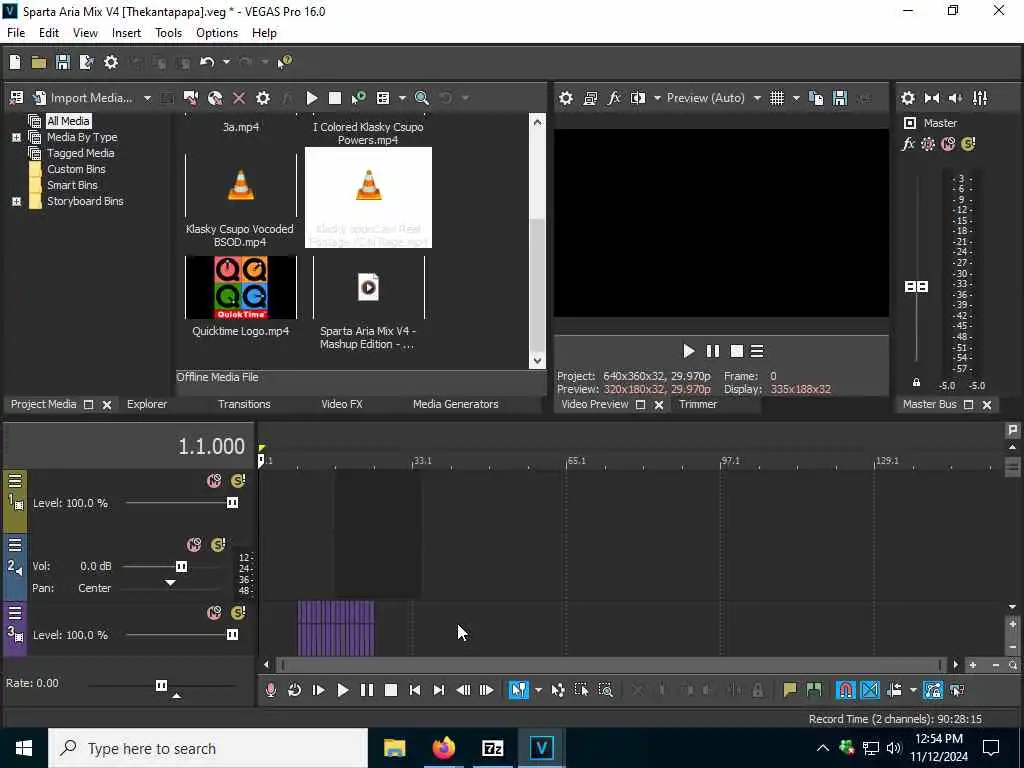Mute video track 1
Image resolution: width=1024 pixels, height=768 pixels.
pyautogui.click(x=214, y=481)
